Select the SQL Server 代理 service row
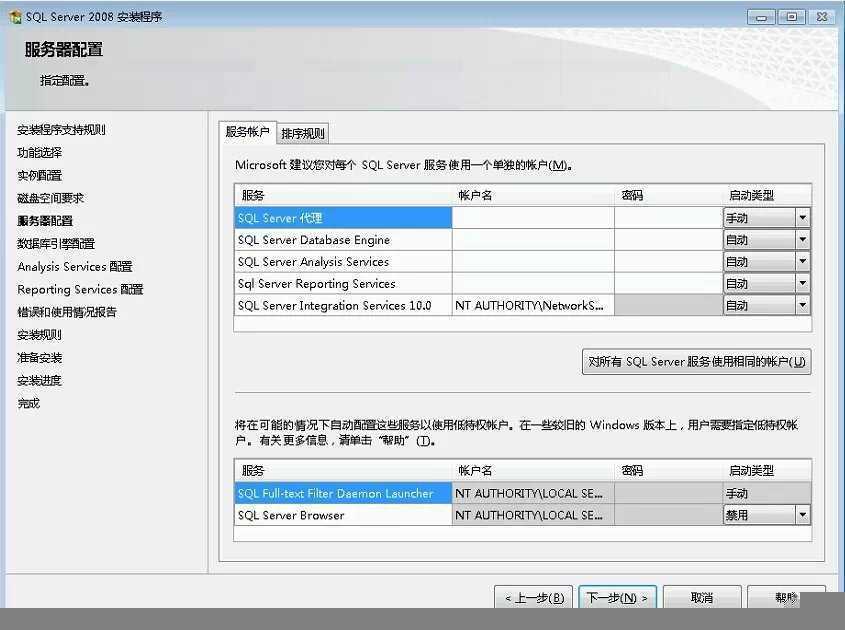The image size is (845, 630). (343, 218)
